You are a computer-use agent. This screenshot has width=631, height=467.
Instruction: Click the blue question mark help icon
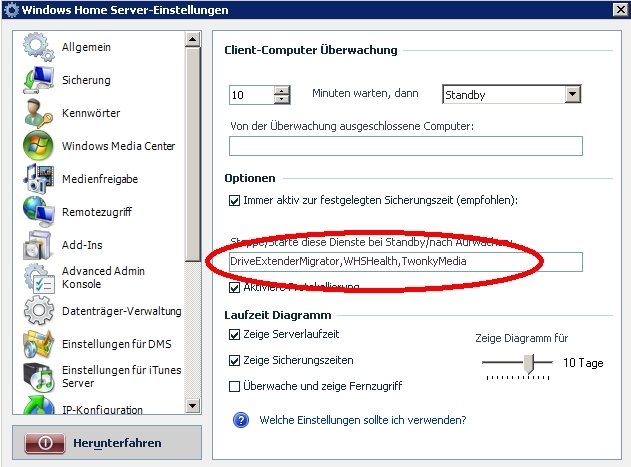(241, 420)
